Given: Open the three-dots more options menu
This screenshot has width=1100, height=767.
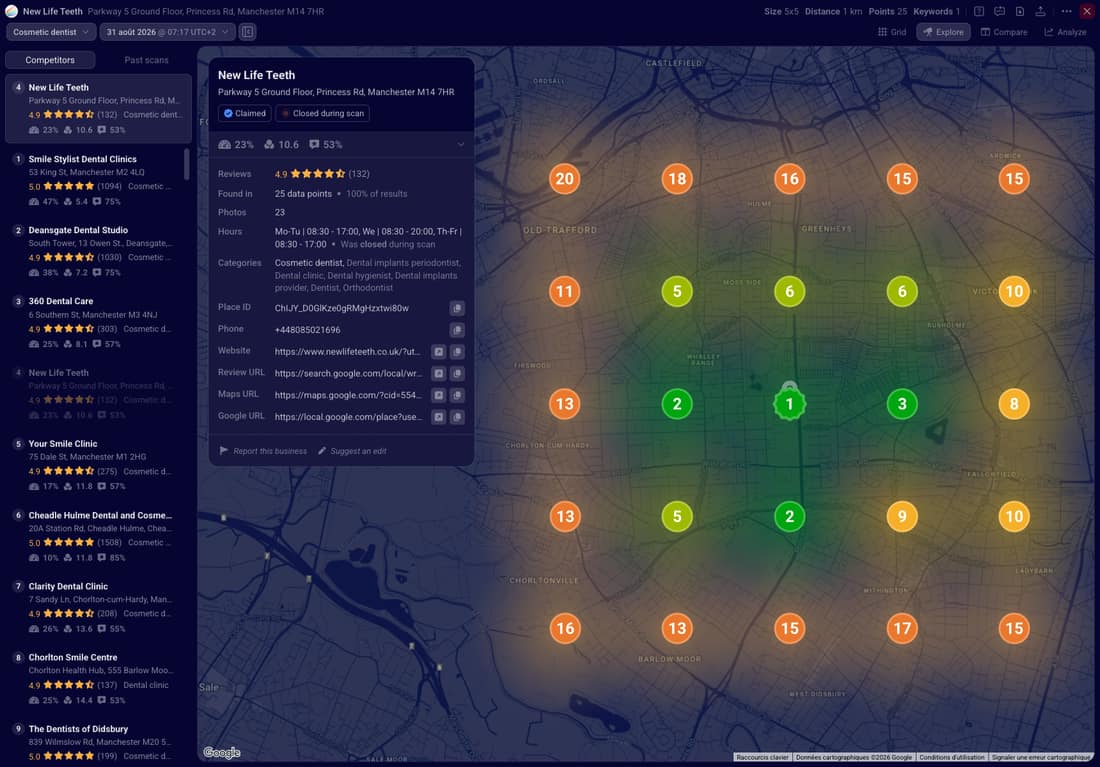Looking at the screenshot, I should point(1066,11).
